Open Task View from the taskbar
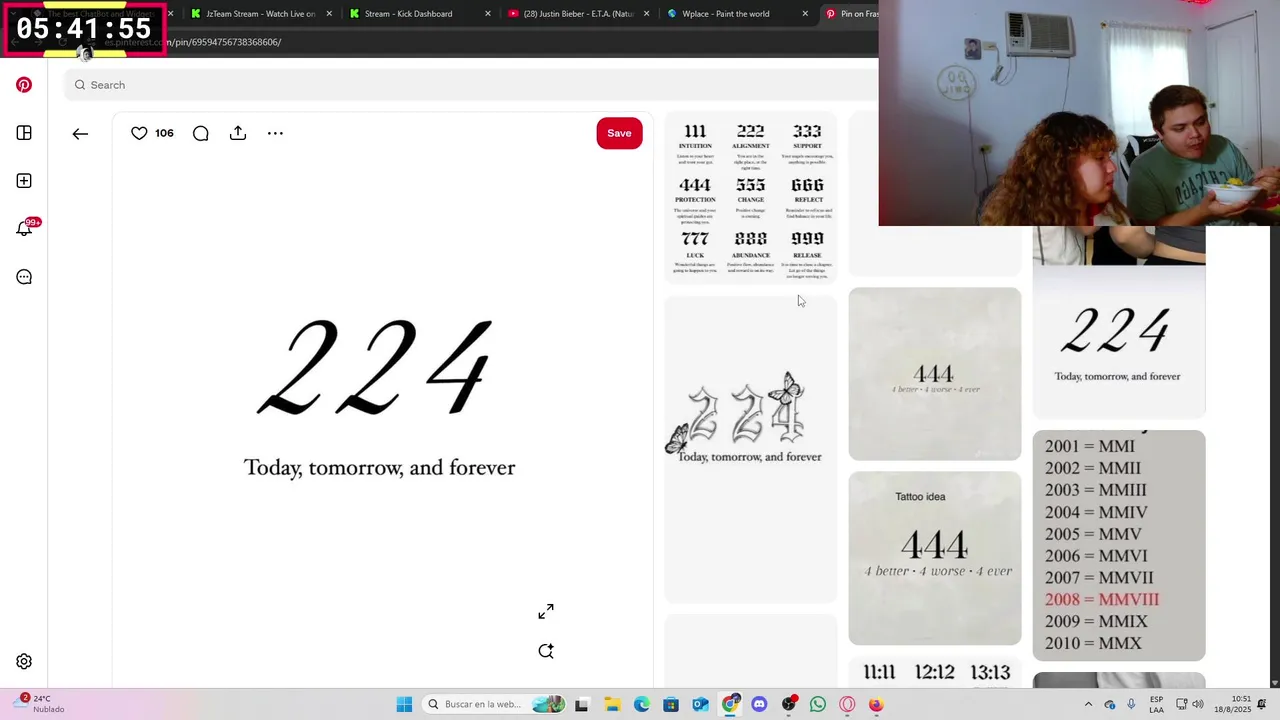 [581, 704]
